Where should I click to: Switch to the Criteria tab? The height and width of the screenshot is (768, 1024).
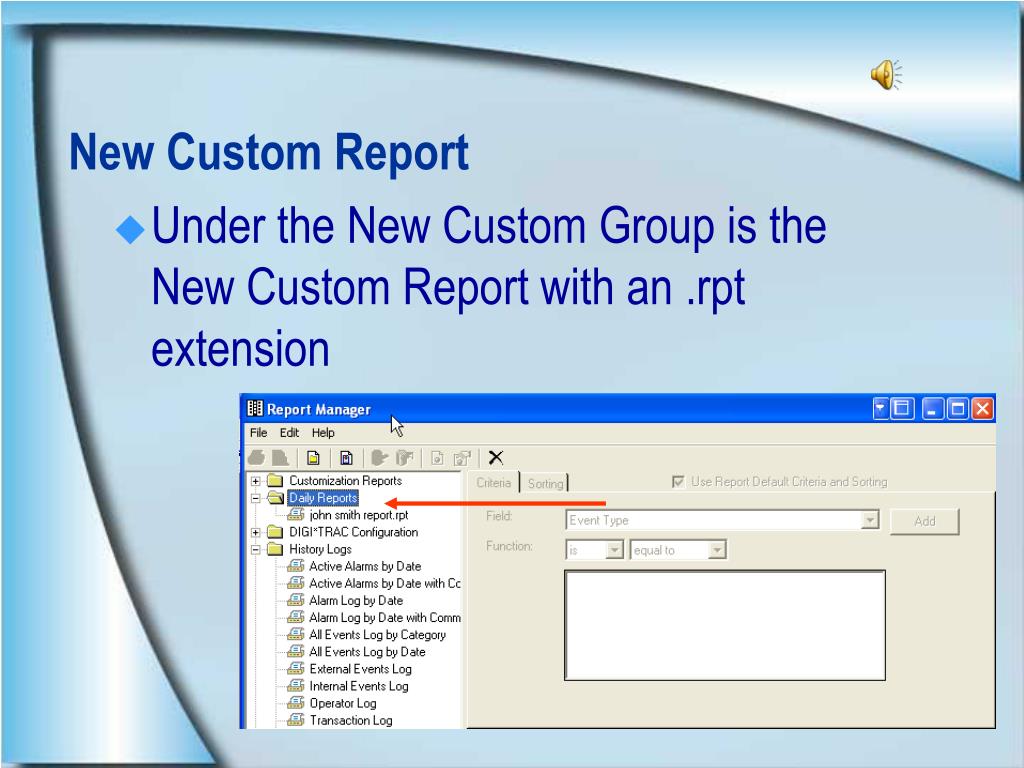click(494, 483)
